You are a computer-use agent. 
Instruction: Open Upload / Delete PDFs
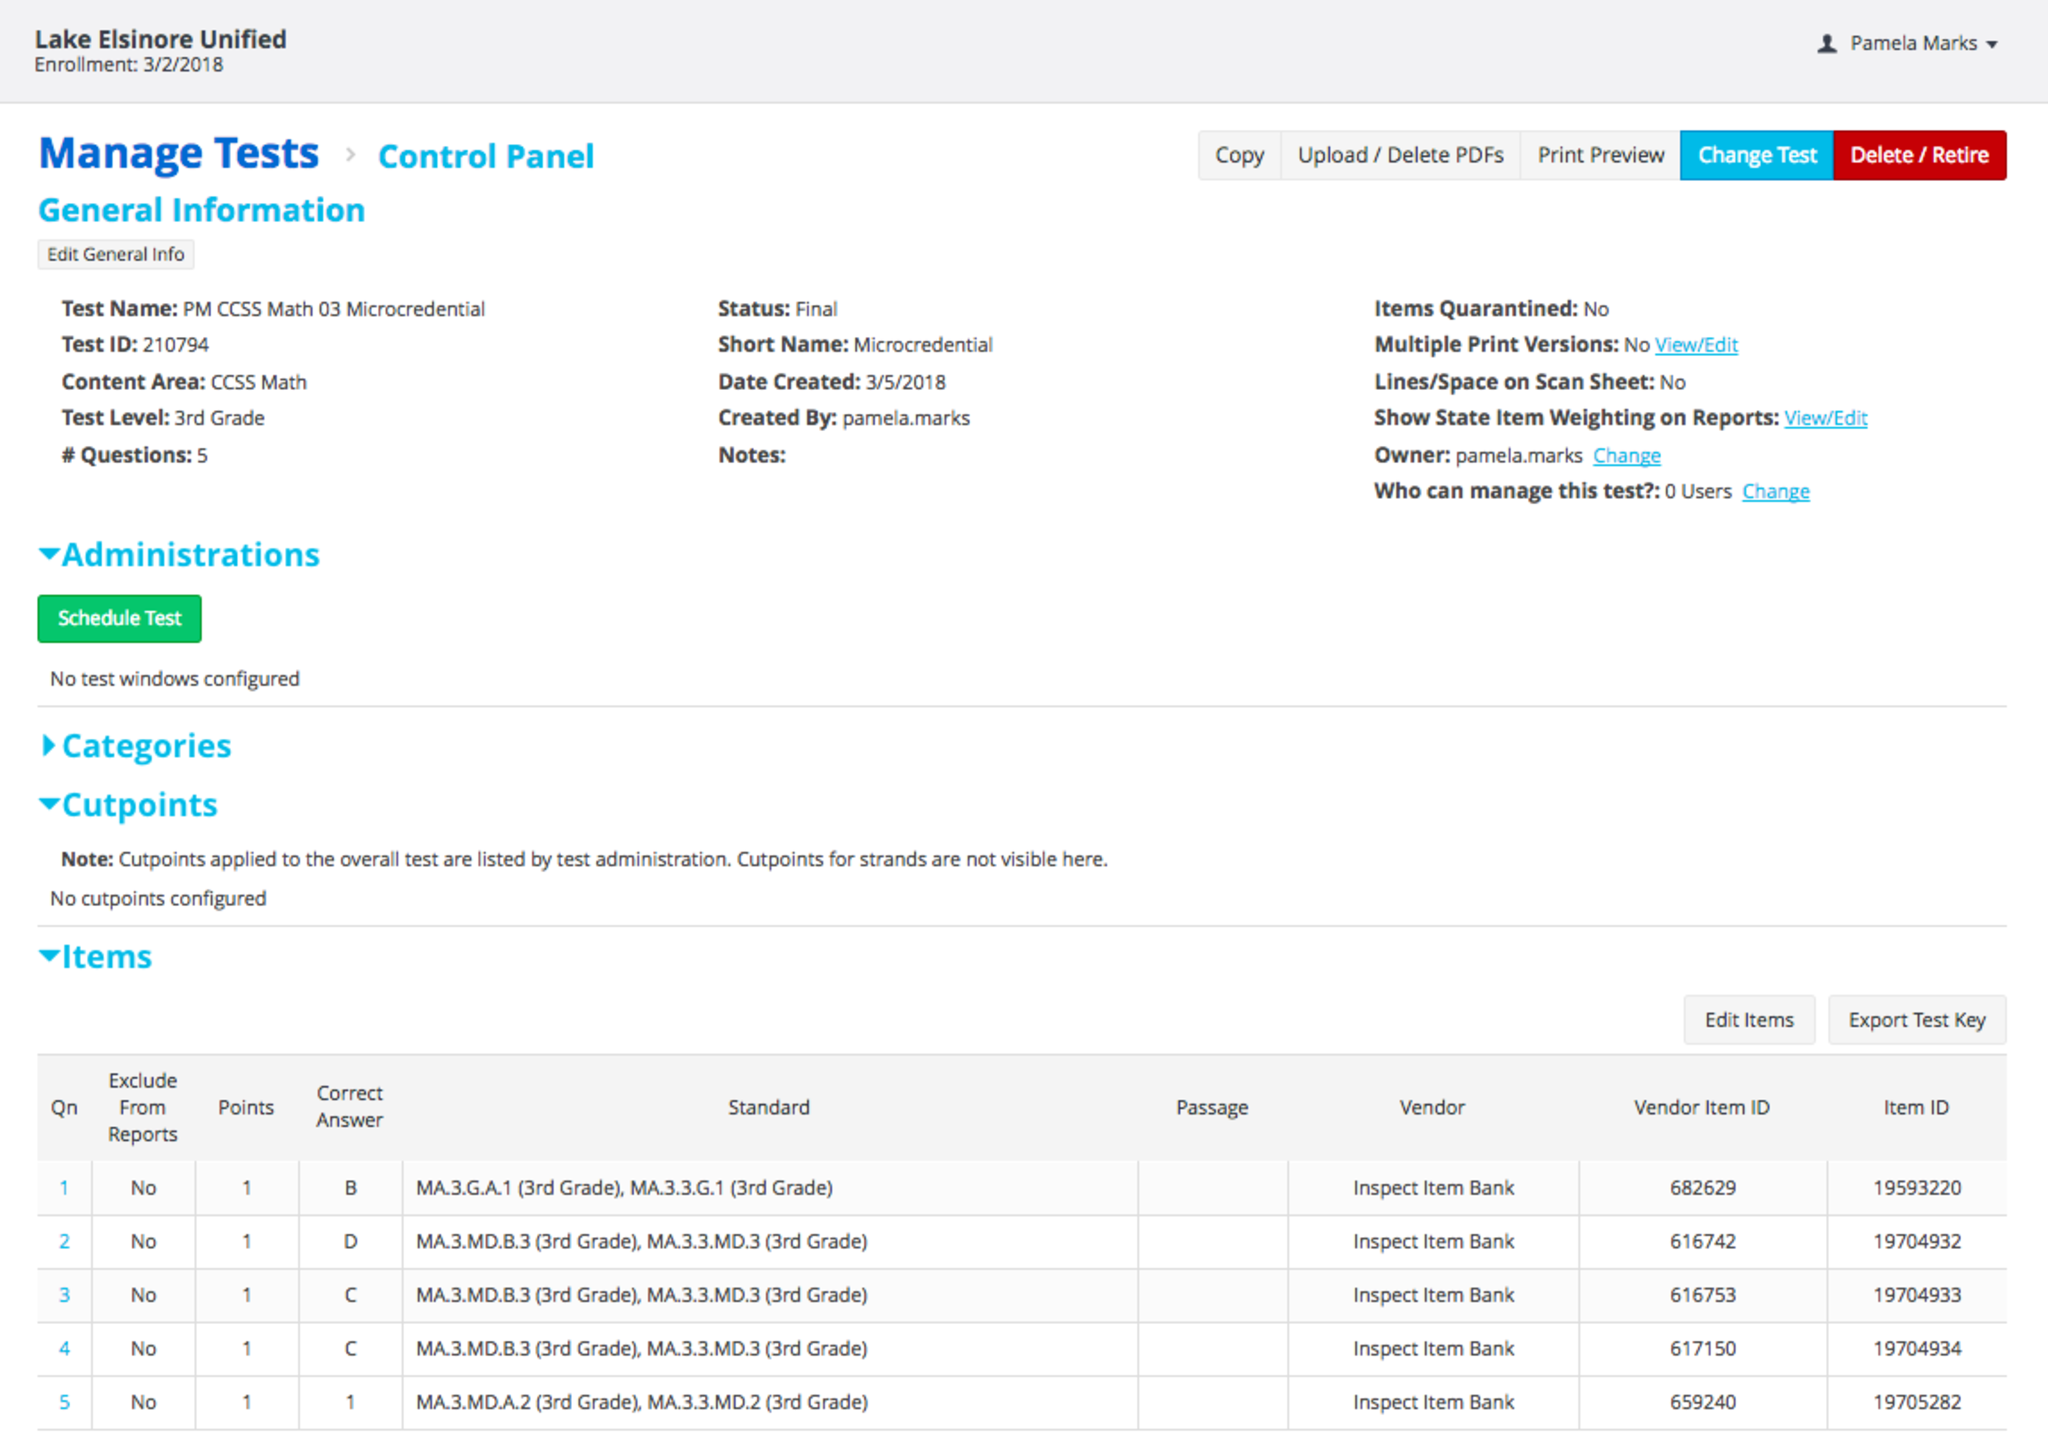[x=1400, y=155]
